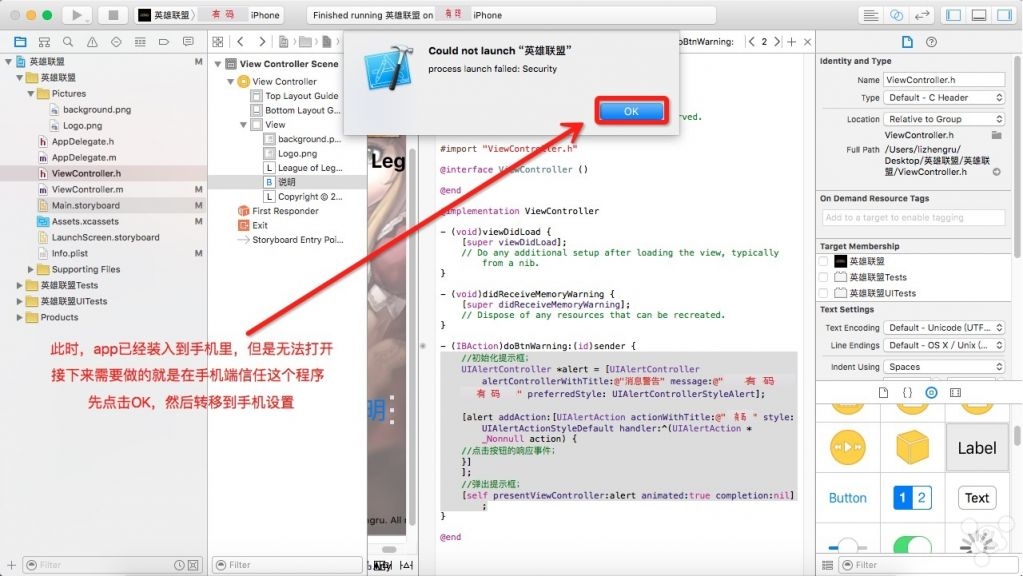Expand the Products folder in navigator
Image resolution: width=1023 pixels, height=576 pixels.
[x=21, y=317]
